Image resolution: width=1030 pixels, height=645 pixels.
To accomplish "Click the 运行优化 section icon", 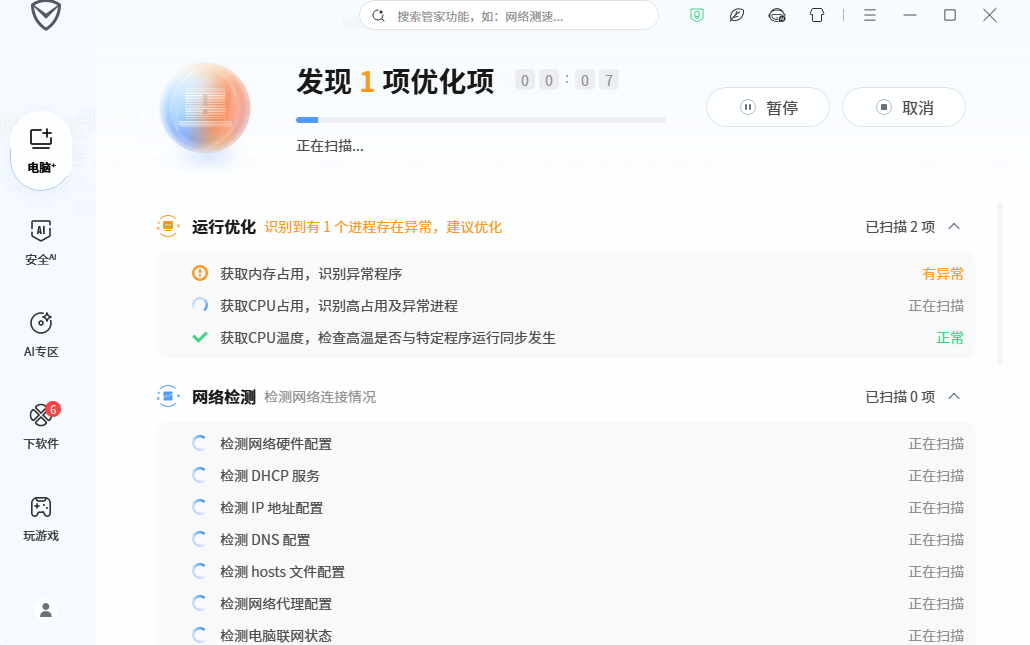I will 168,227.
